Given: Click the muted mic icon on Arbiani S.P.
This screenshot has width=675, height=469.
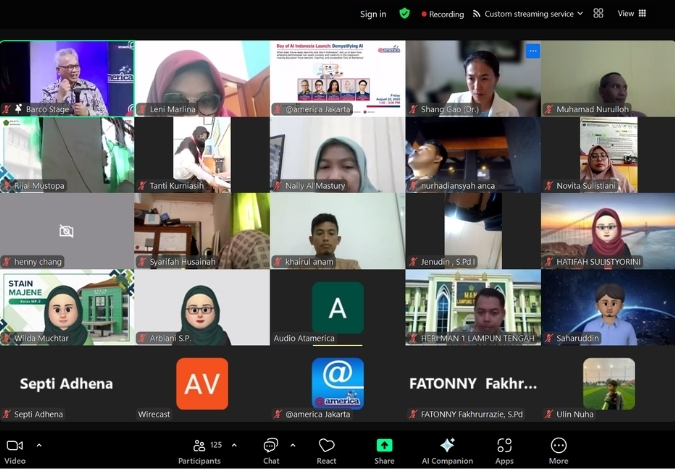Looking at the screenshot, I should click(x=142, y=339).
